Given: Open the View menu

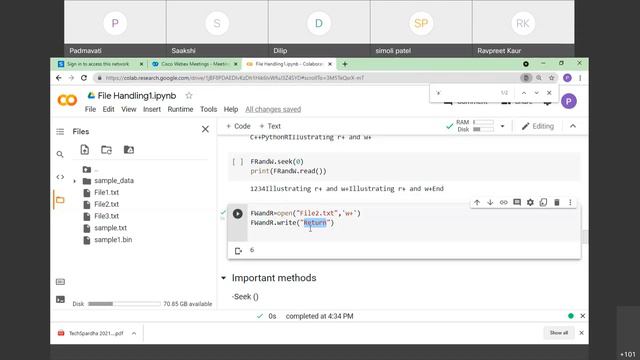Looking at the screenshot, I should (x=129, y=109).
